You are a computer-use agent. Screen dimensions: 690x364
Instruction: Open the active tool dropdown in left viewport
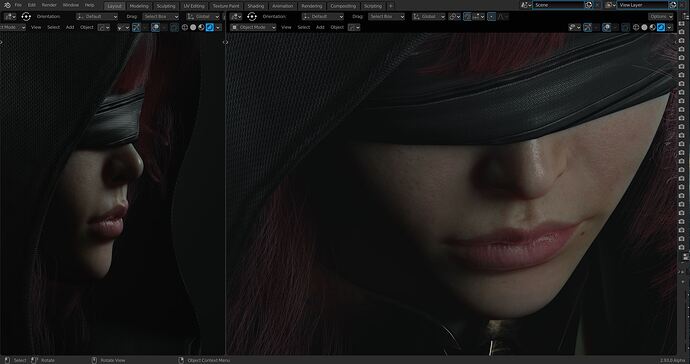click(10, 17)
